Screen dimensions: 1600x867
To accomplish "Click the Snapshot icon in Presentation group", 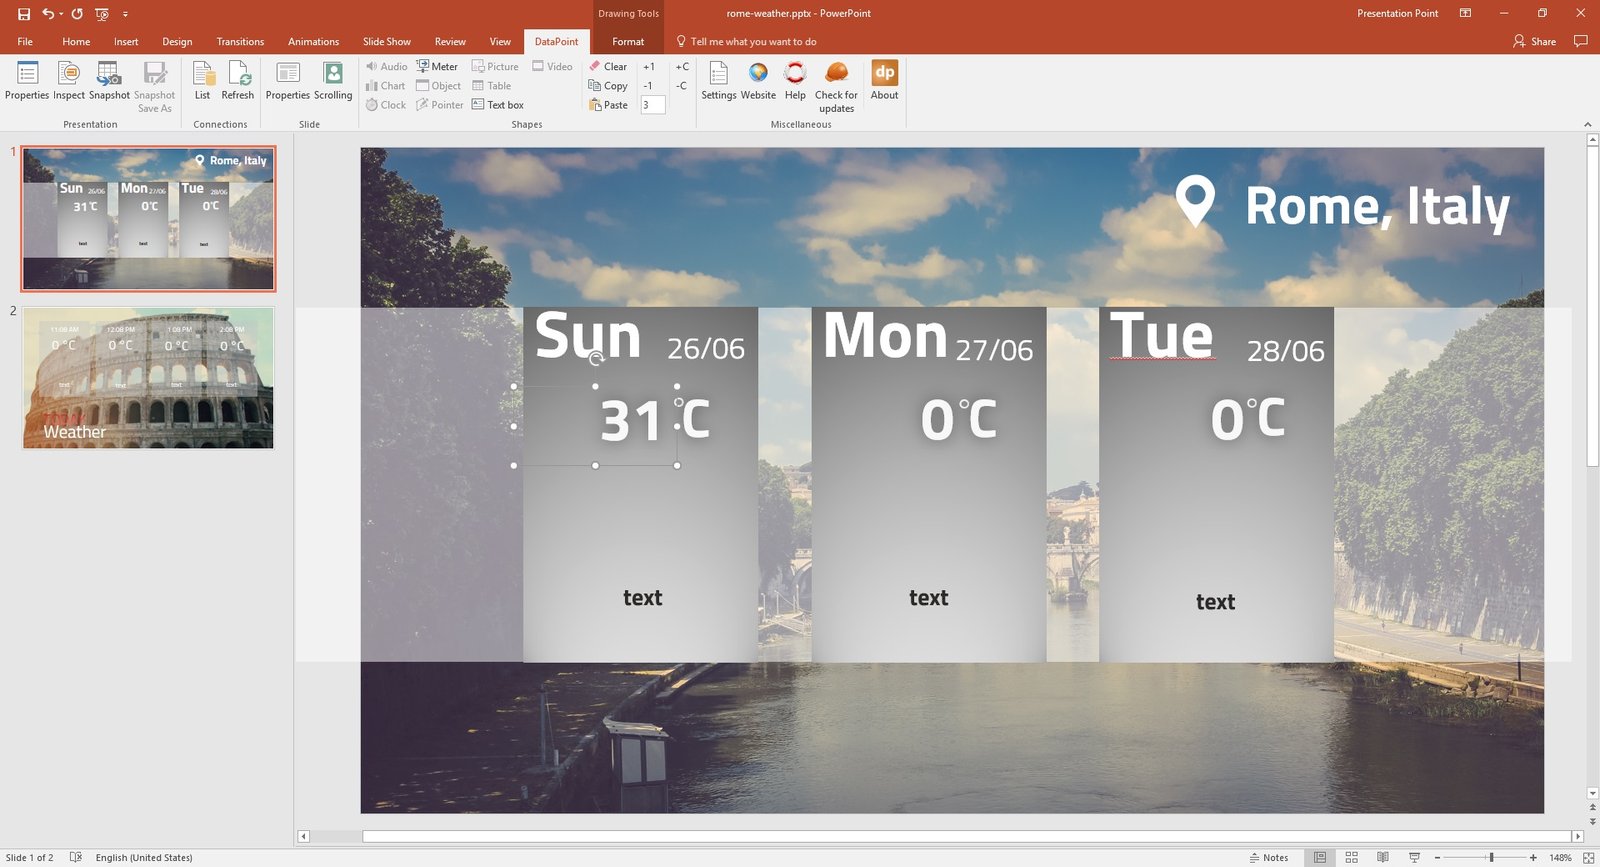I will point(108,74).
